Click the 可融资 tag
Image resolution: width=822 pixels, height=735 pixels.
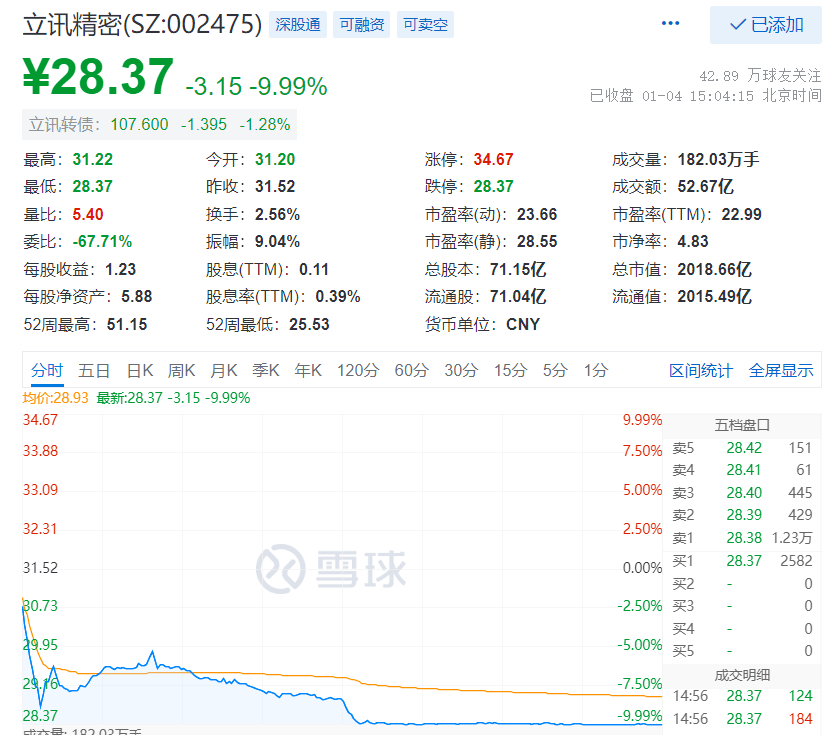coord(361,25)
